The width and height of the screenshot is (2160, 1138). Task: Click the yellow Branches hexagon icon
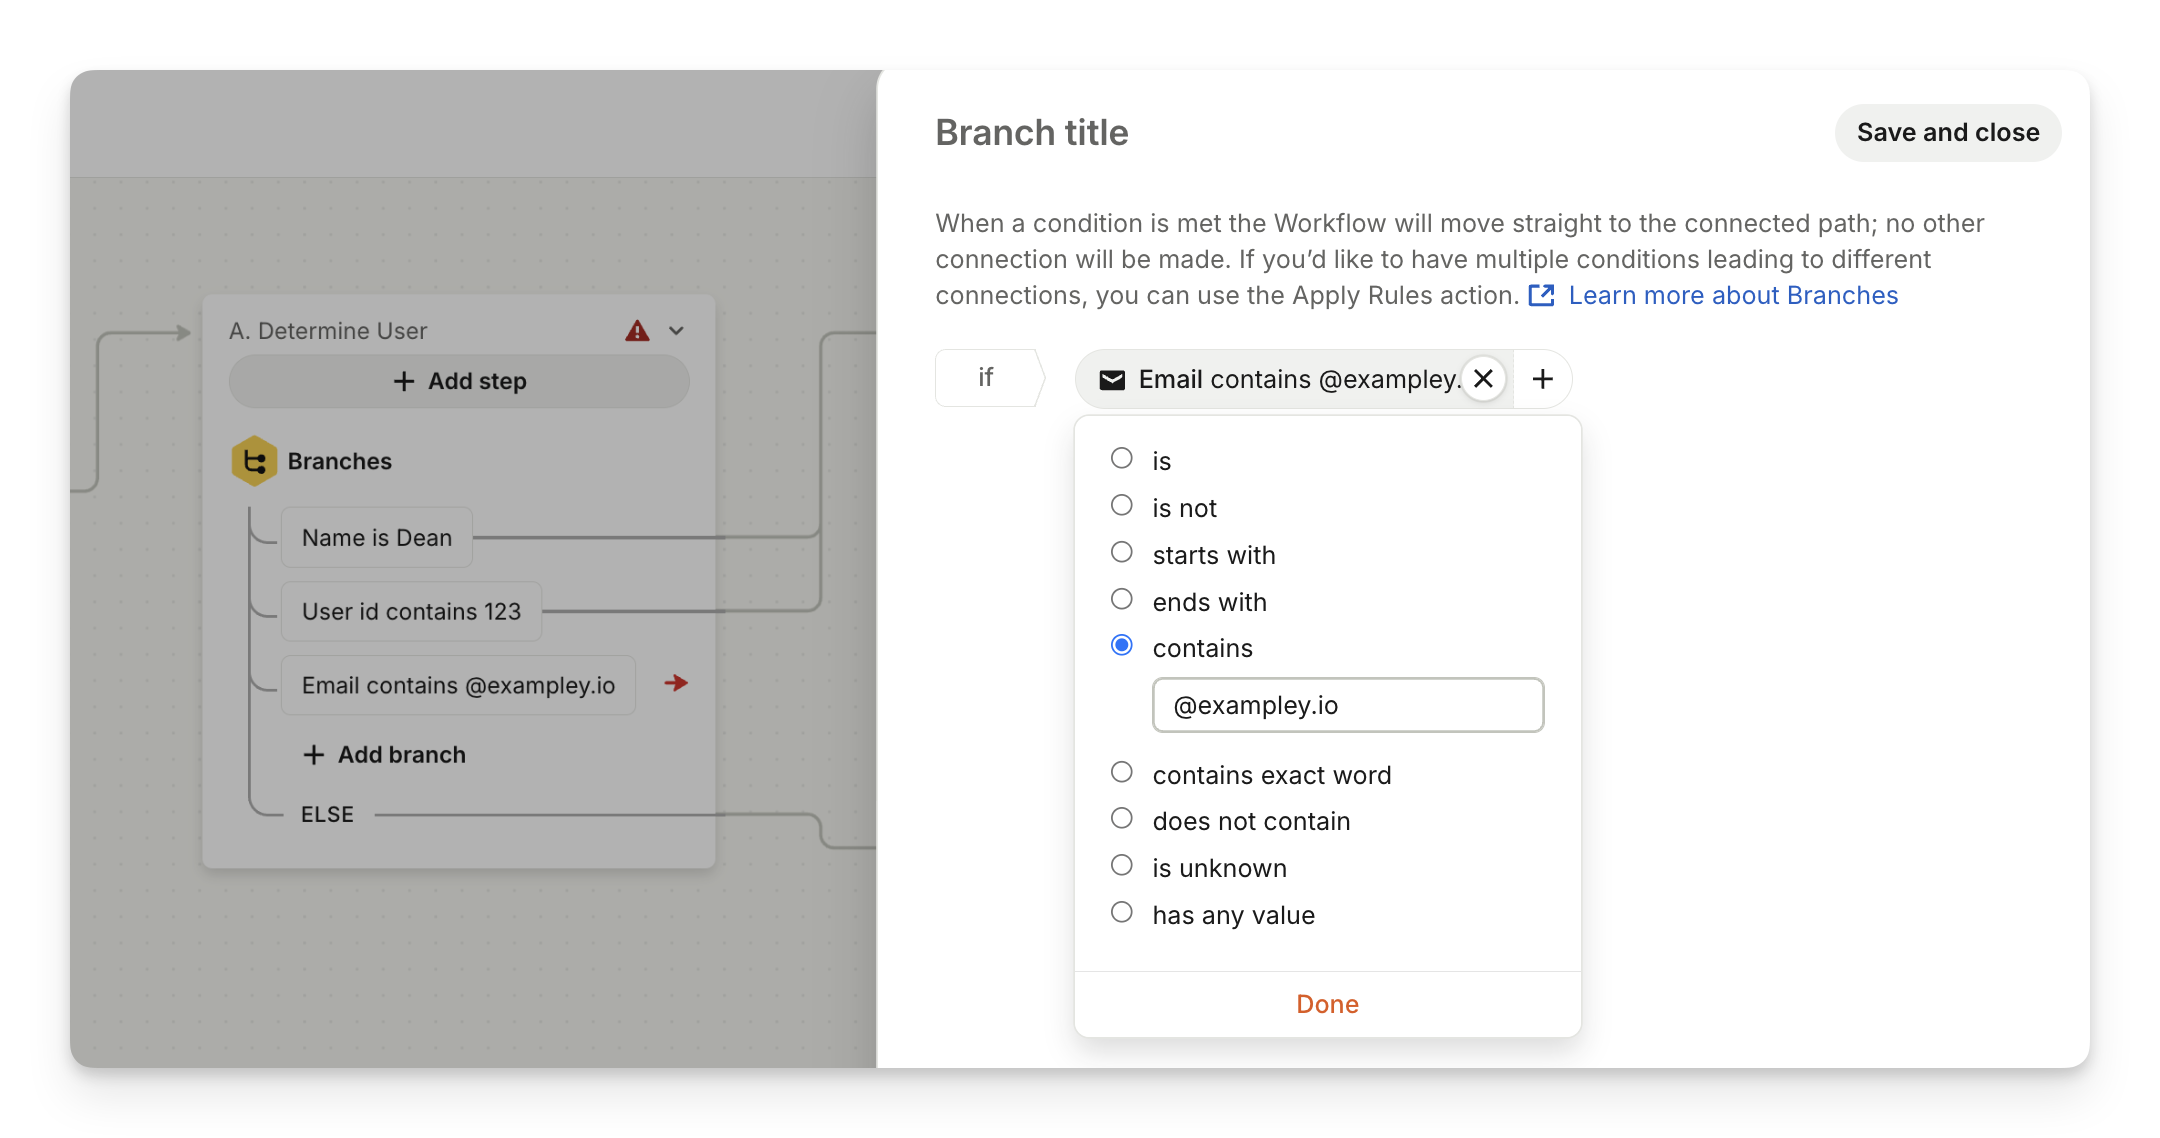[x=254, y=461]
